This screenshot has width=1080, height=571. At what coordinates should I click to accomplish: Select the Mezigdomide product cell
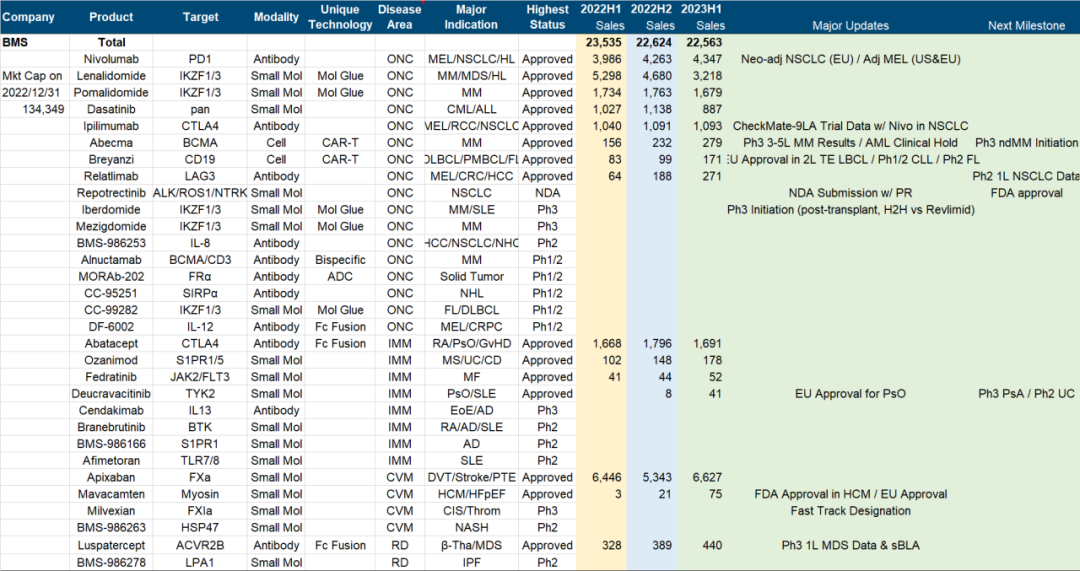click(x=111, y=227)
